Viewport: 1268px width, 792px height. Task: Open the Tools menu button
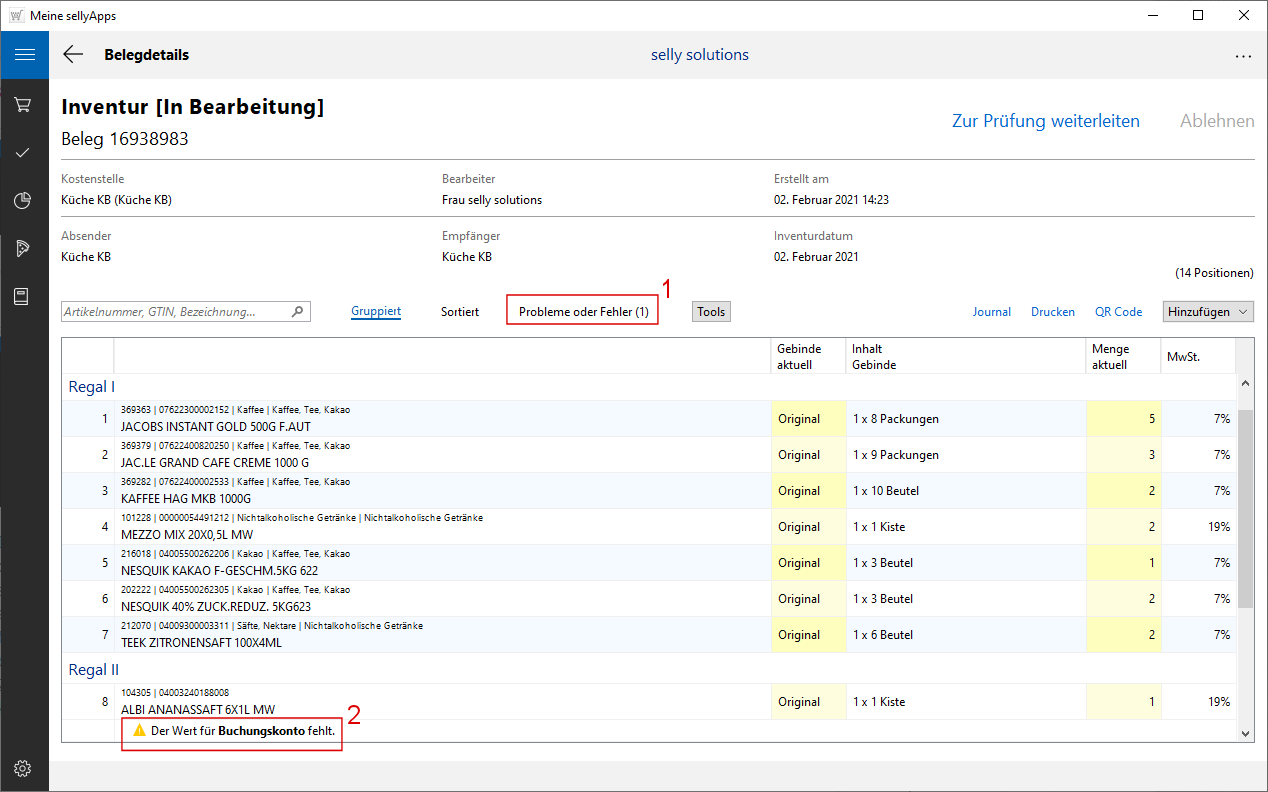tap(711, 312)
